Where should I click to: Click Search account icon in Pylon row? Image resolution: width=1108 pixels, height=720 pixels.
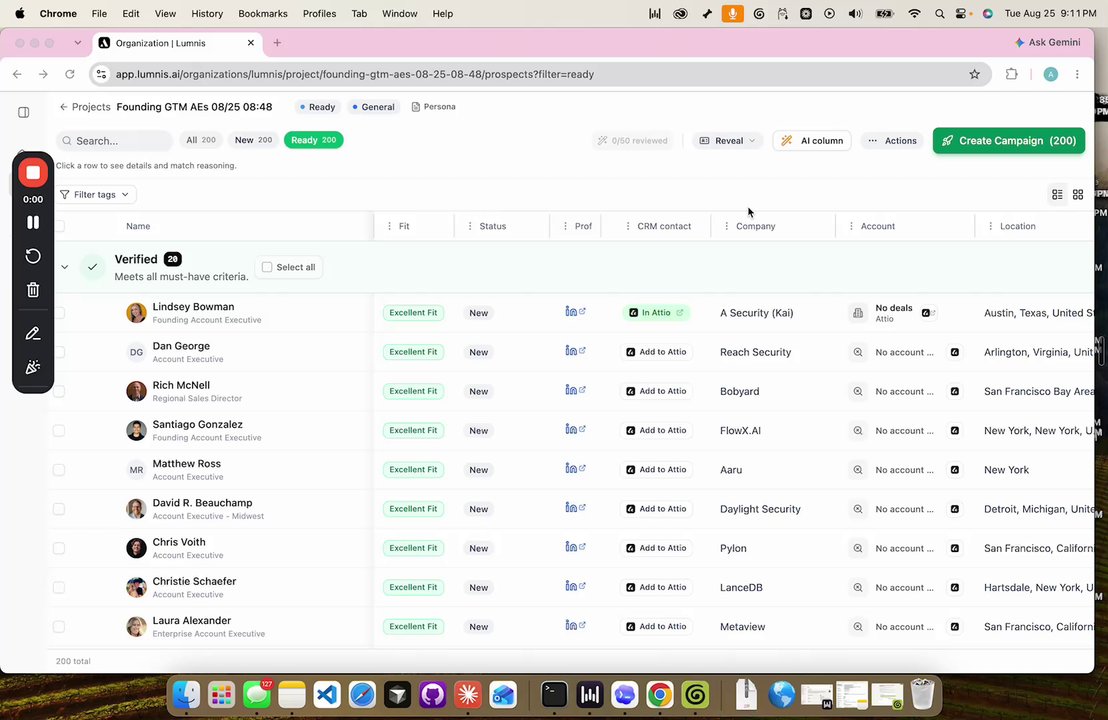tap(858, 548)
